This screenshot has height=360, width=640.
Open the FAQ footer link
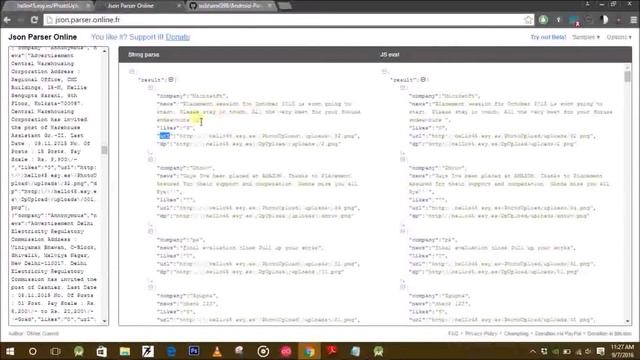(x=453, y=333)
